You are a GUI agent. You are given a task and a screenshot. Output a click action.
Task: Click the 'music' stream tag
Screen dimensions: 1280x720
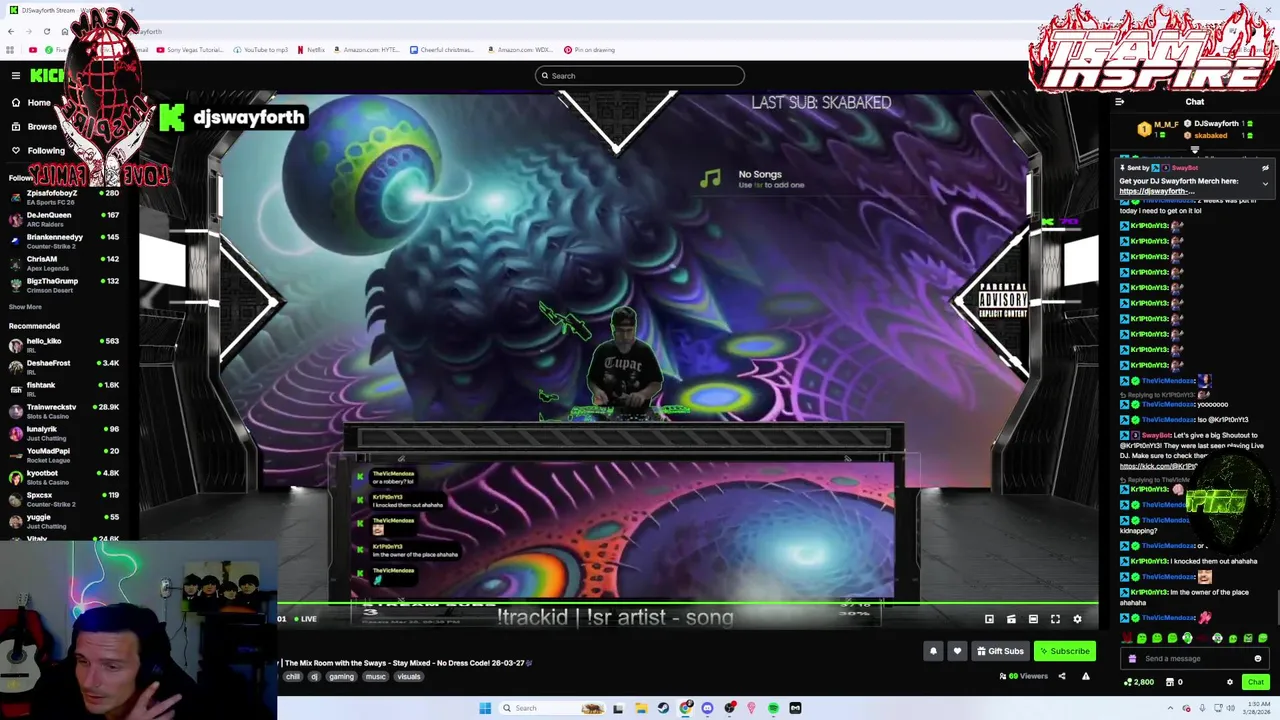(x=375, y=677)
